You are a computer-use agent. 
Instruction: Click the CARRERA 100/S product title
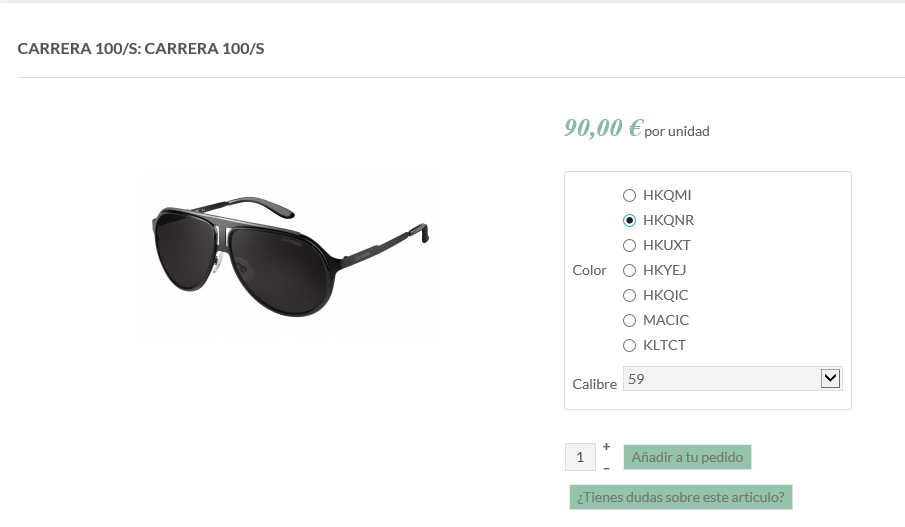pos(141,49)
